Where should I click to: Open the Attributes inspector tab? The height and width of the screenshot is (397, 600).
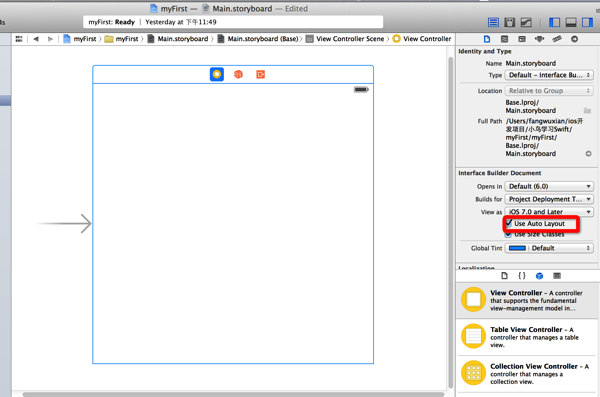click(540, 39)
